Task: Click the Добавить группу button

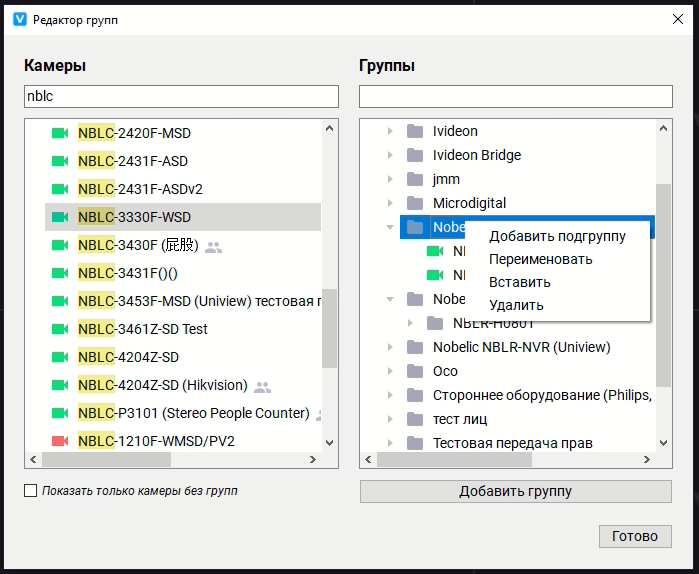Action: (516, 492)
